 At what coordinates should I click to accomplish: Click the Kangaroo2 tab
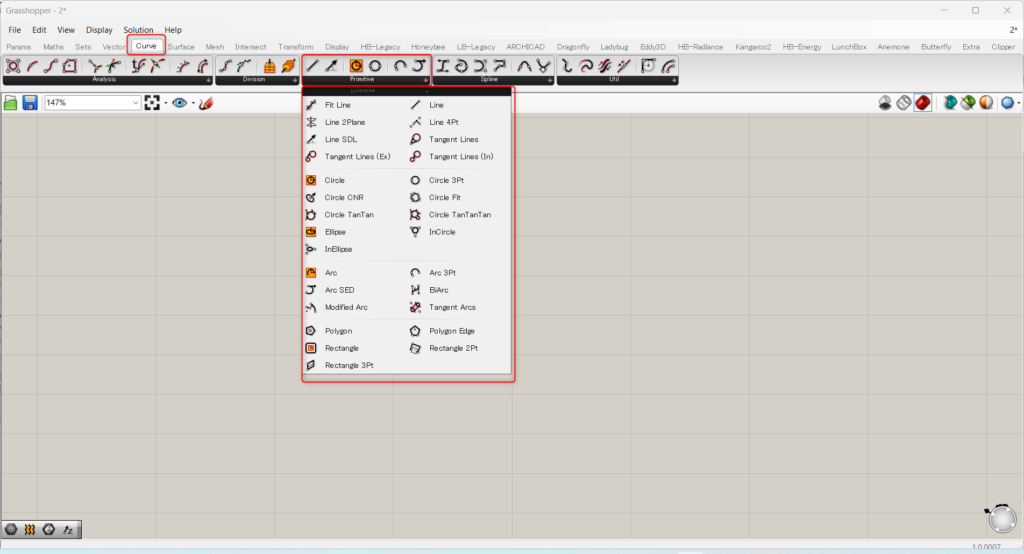(755, 46)
